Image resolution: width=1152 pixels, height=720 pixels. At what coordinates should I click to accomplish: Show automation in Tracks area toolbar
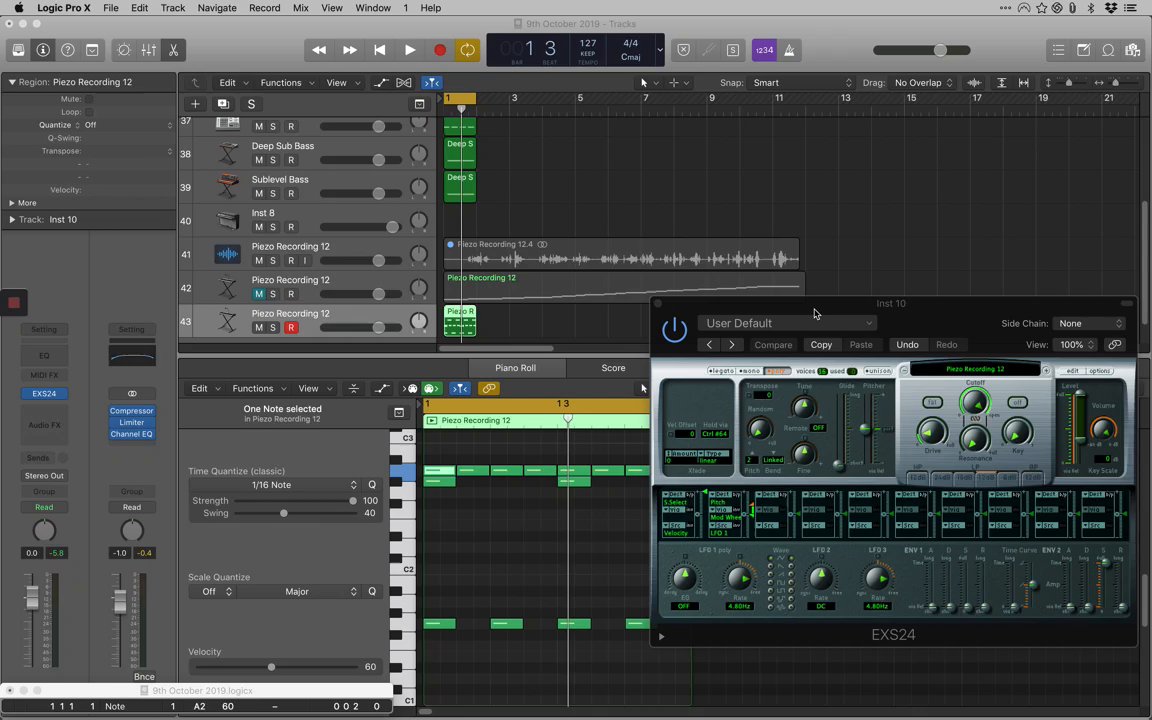click(381, 82)
